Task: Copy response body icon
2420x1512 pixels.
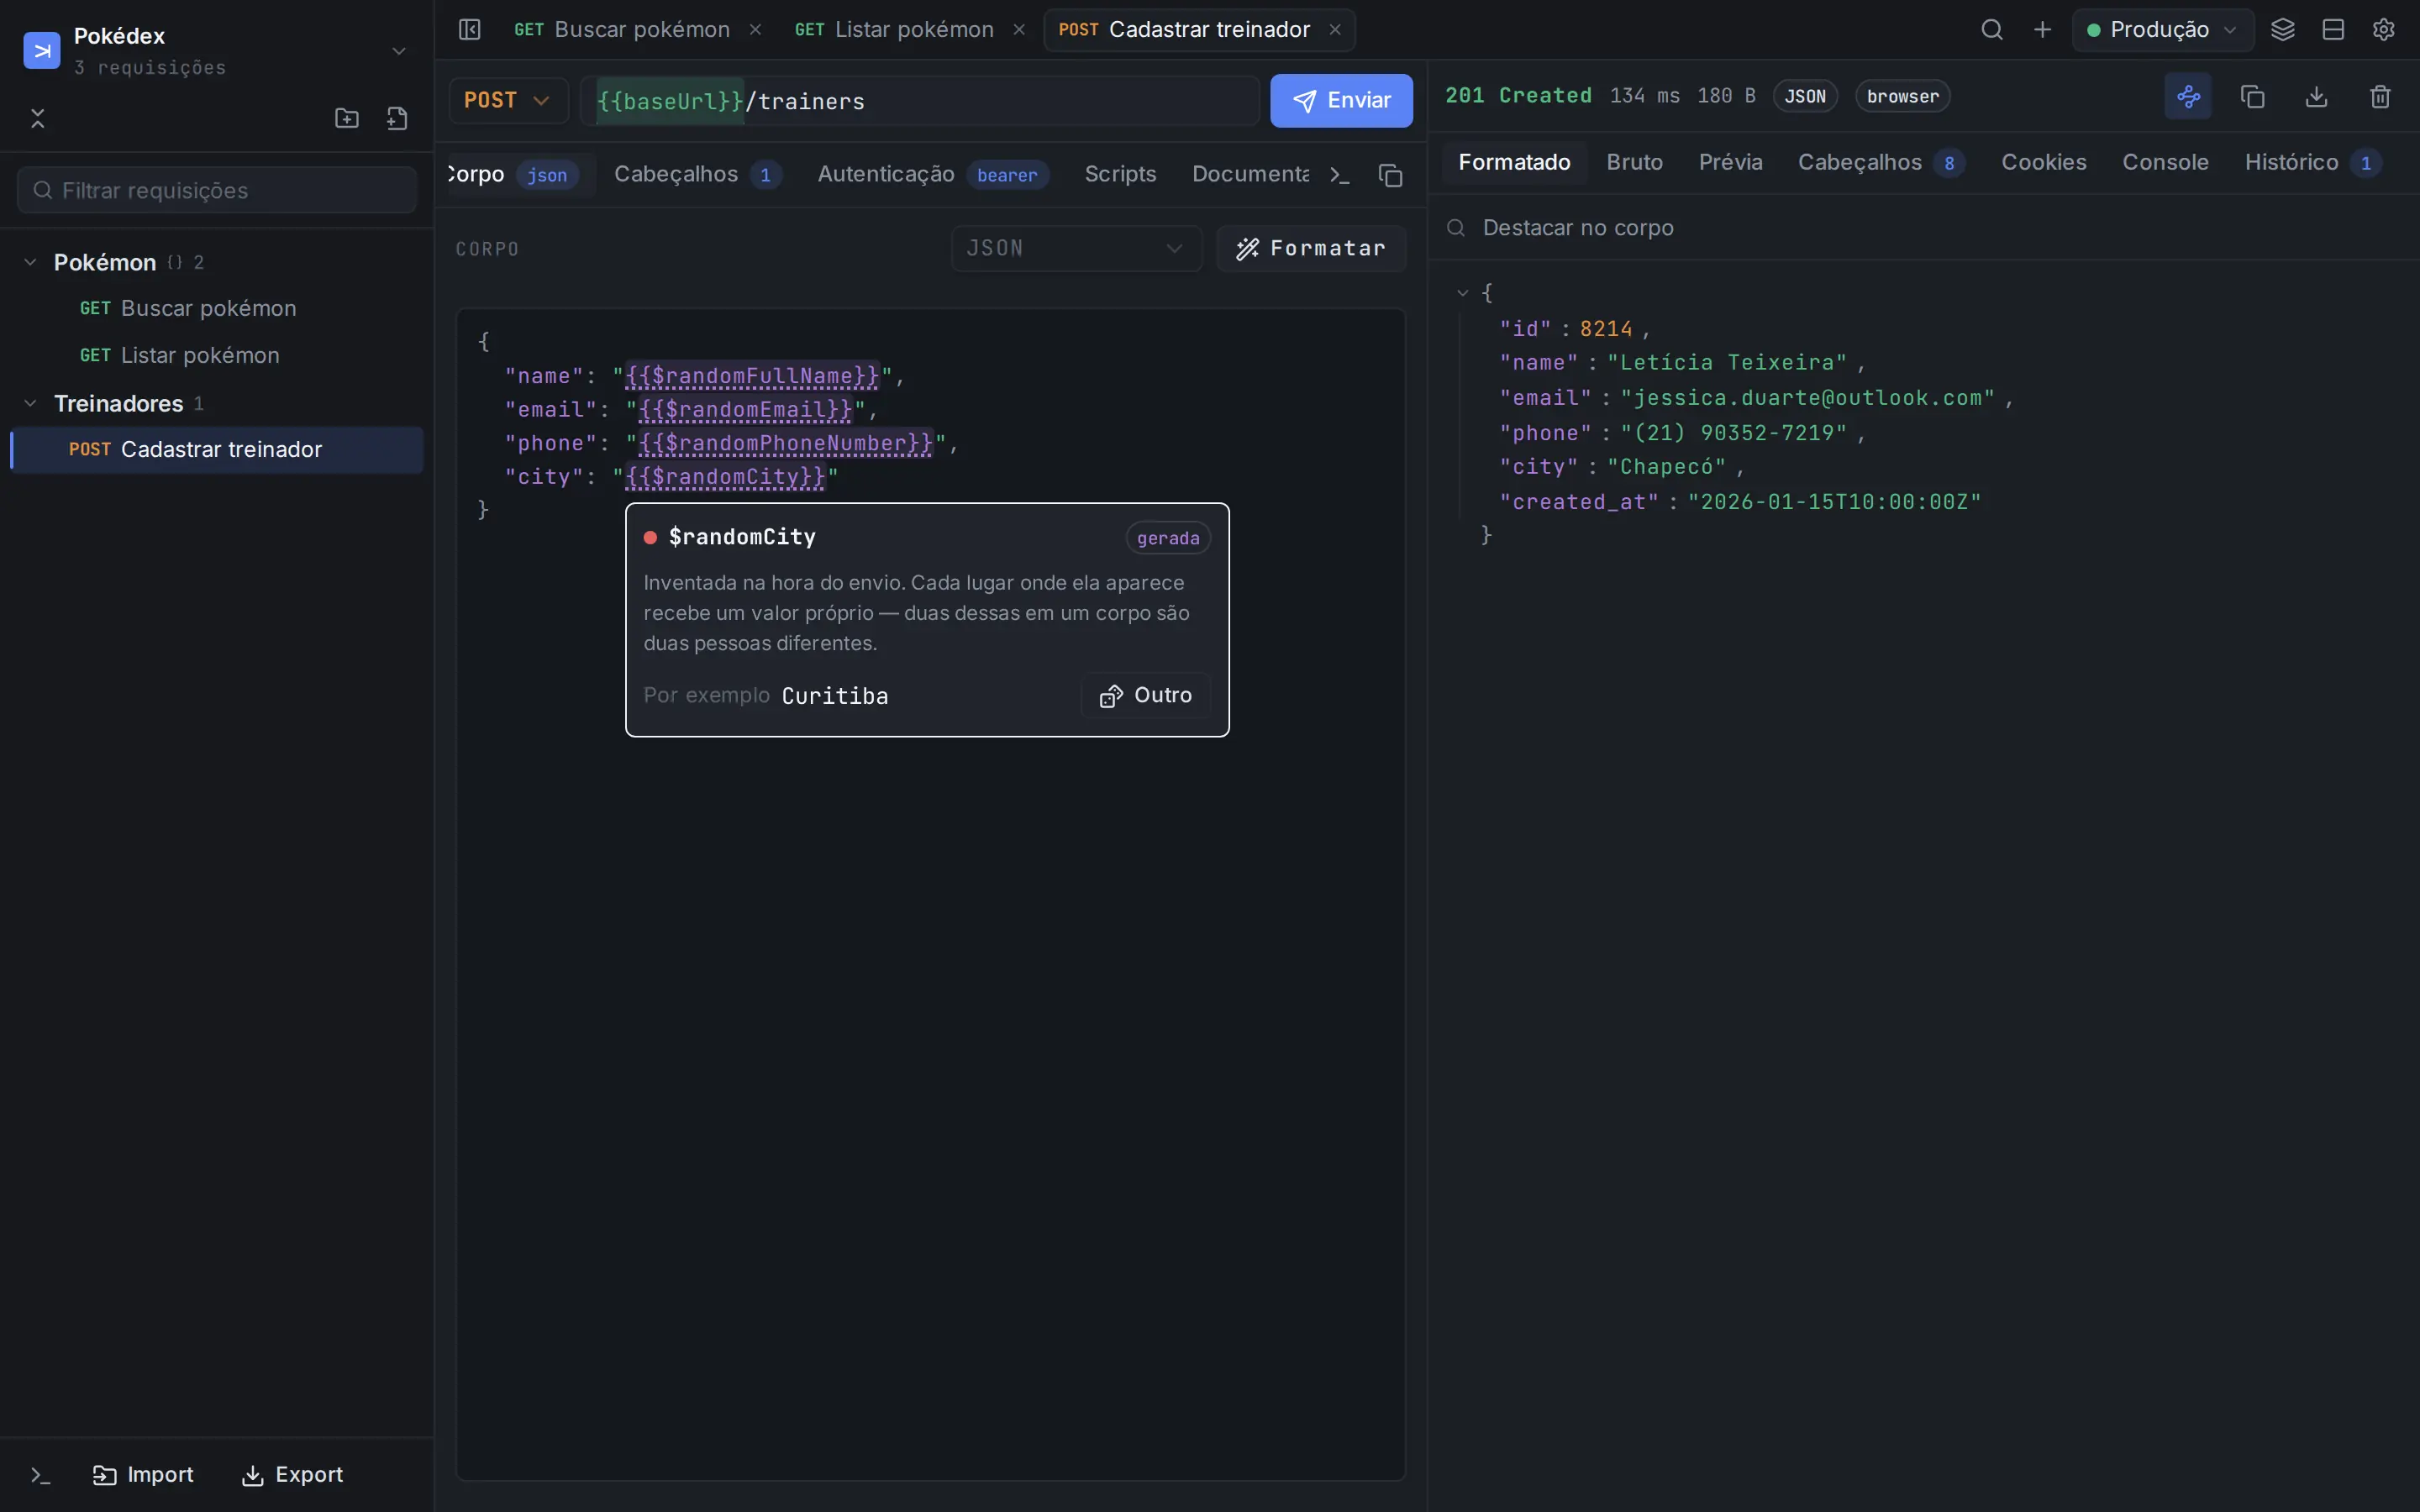Action: coord(2252,96)
